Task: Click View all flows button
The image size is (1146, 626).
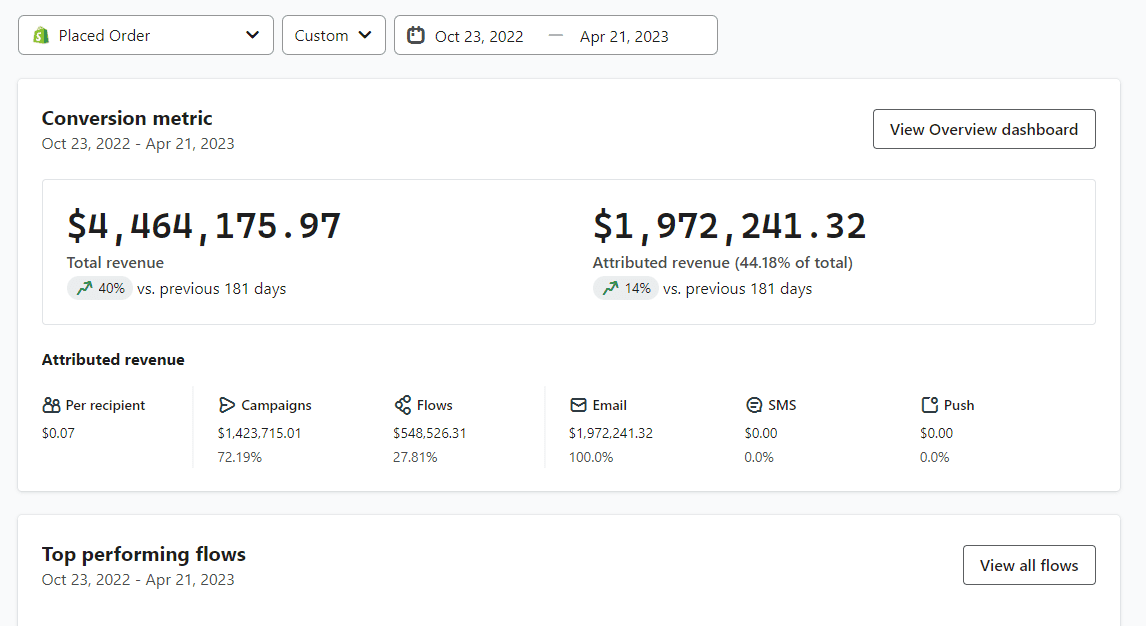Action: (x=1029, y=565)
